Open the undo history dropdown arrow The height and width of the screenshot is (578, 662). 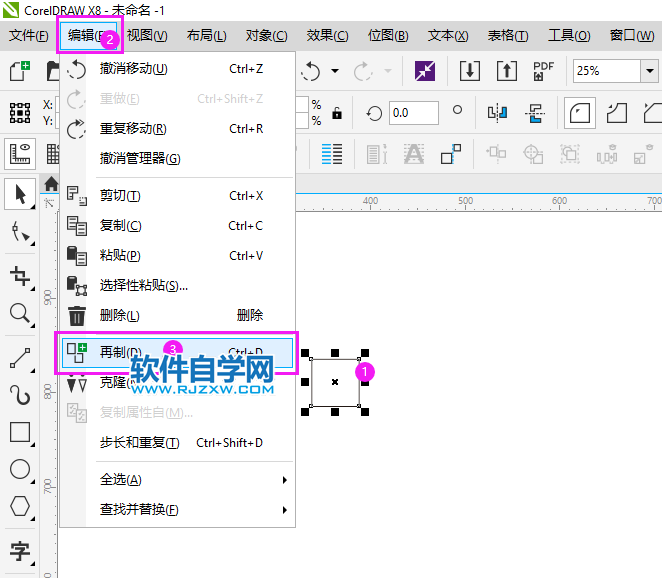click(335, 71)
